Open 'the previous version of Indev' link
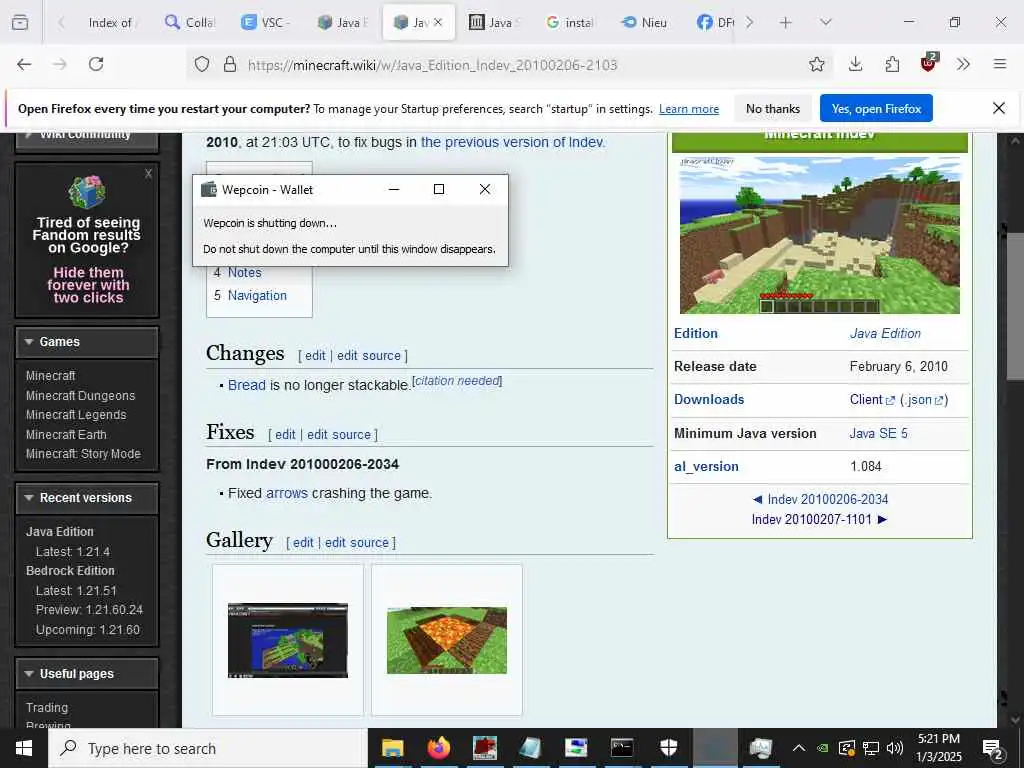The height and width of the screenshot is (768, 1024). click(x=512, y=142)
